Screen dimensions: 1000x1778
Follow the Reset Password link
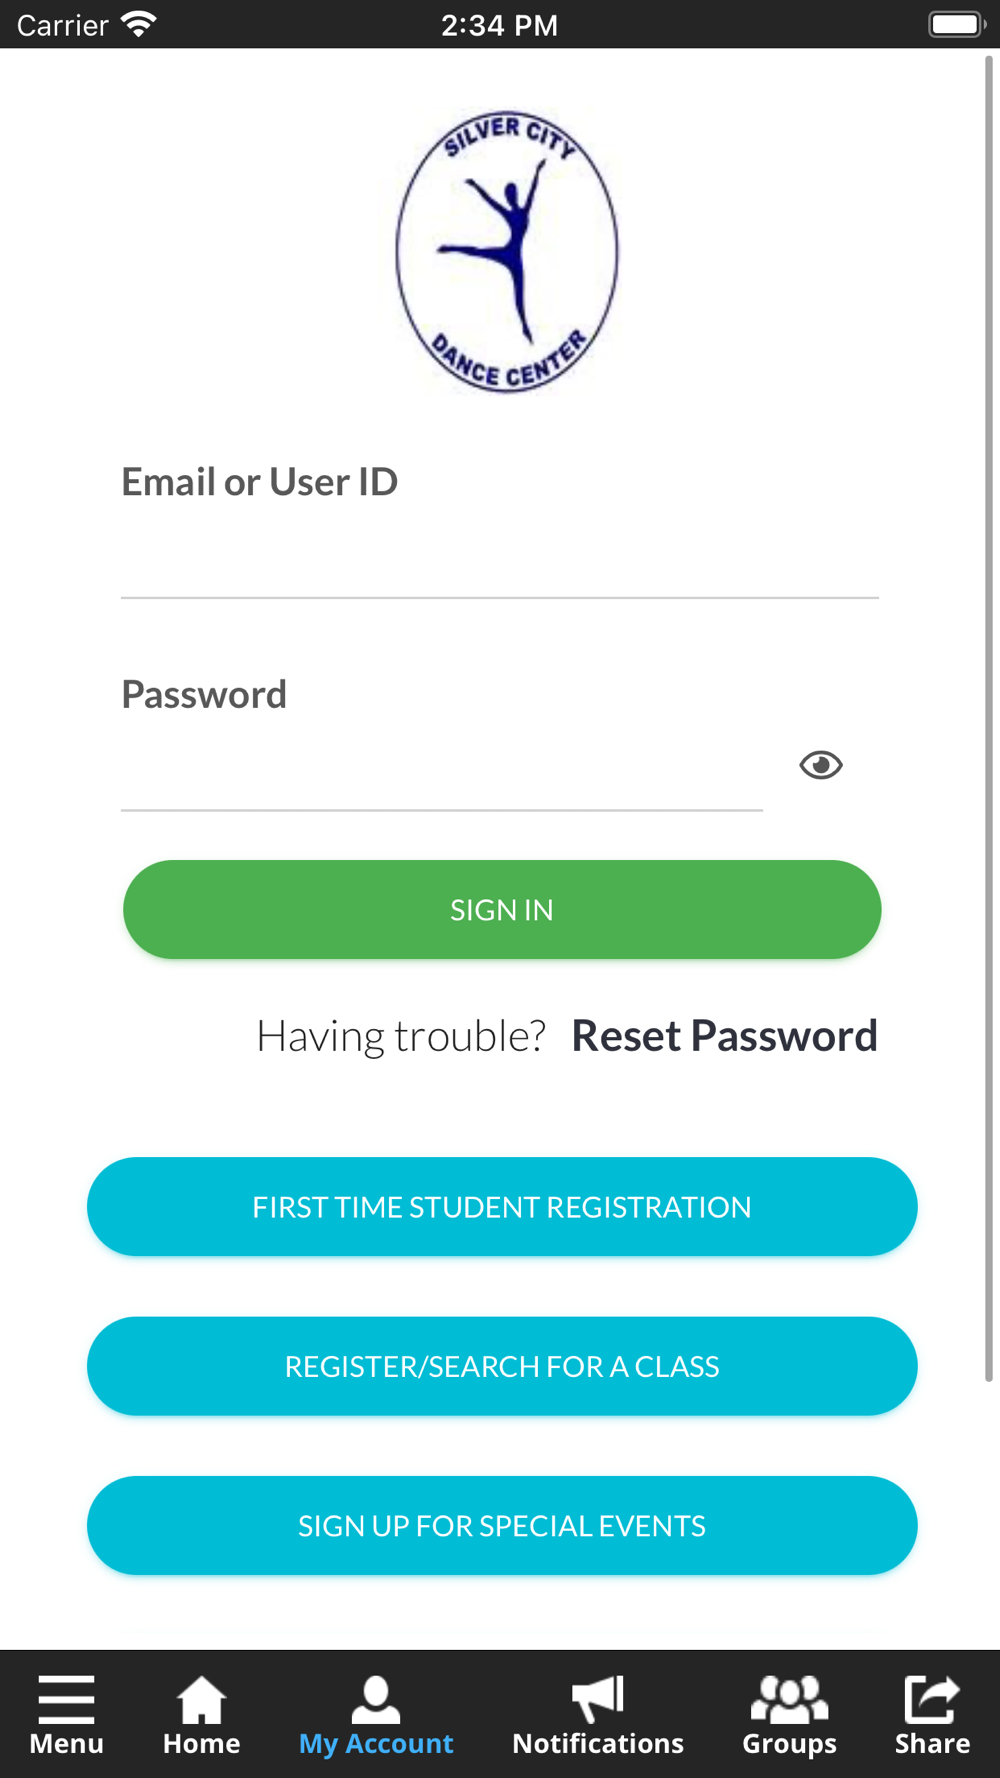[x=724, y=1036]
